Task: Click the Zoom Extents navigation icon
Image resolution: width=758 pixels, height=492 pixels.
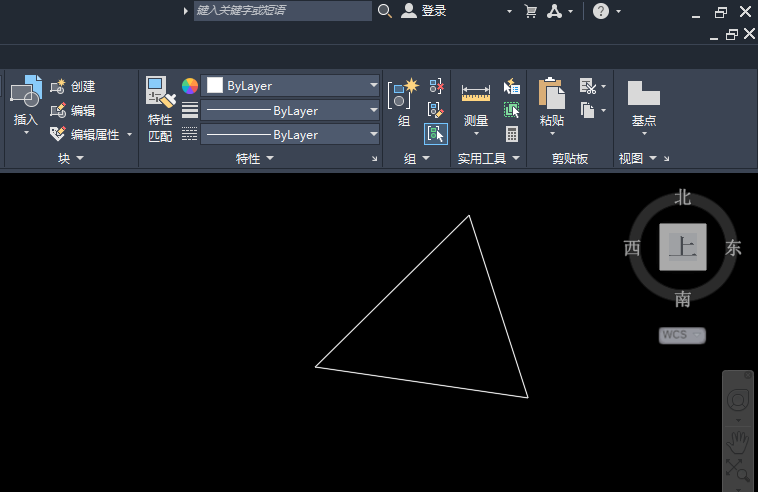Action: tap(738, 470)
